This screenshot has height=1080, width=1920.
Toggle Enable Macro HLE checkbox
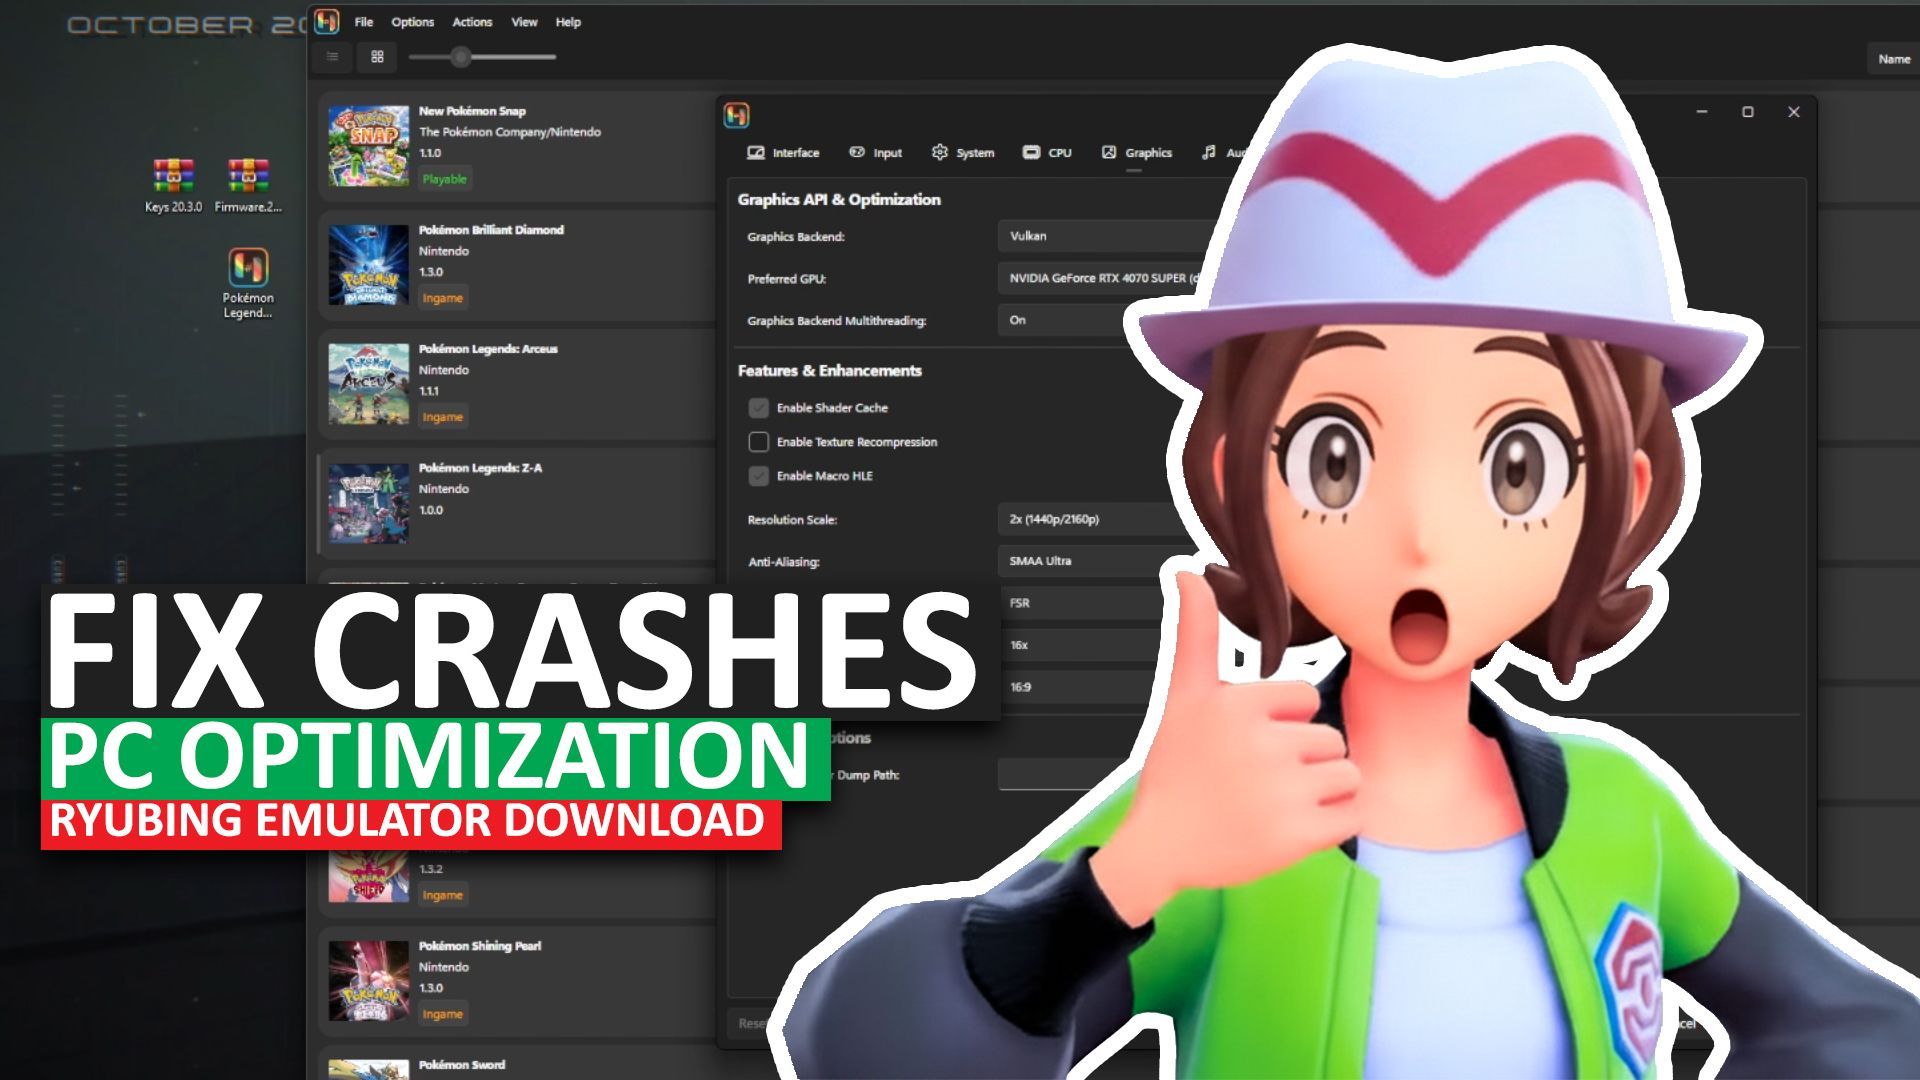pyautogui.click(x=758, y=476)
